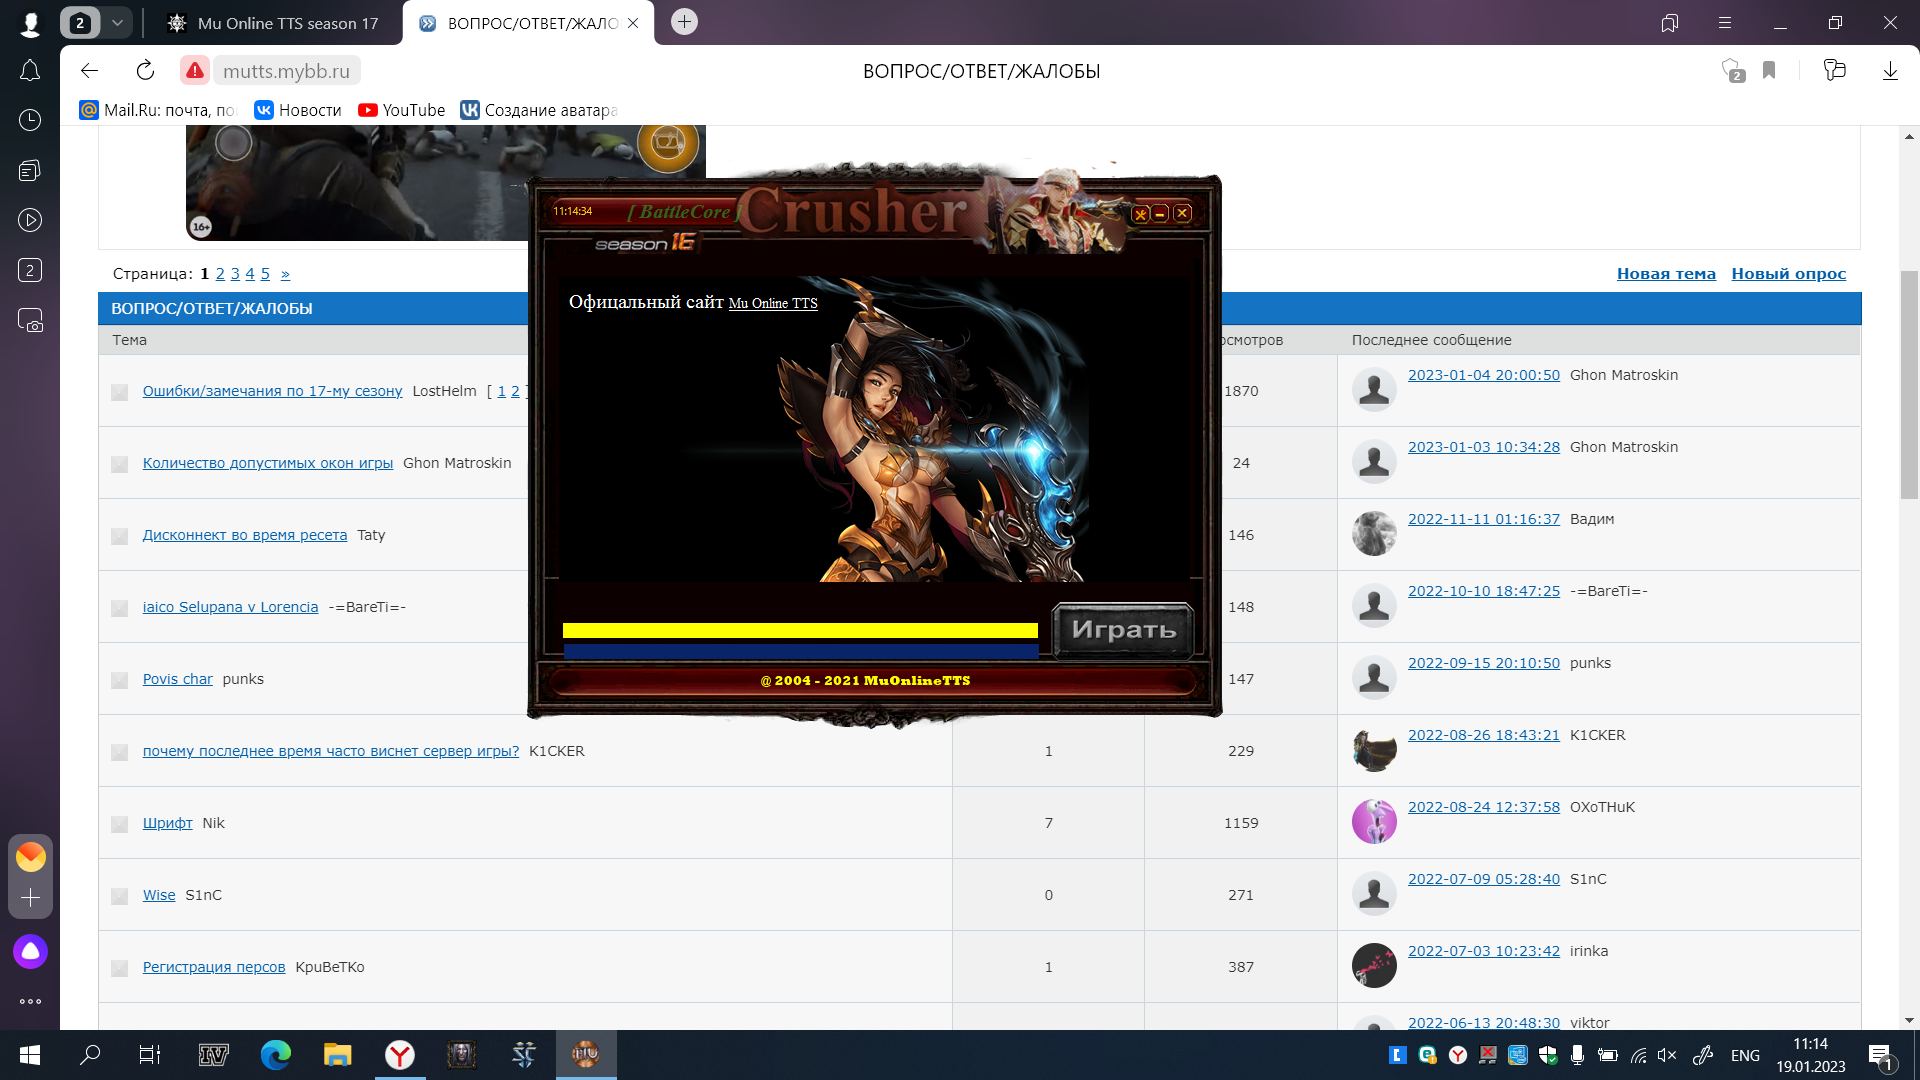Open File Explorer in taskbar
The height and width of the screenshot is (1080, 1920).
click(337, 1054)
